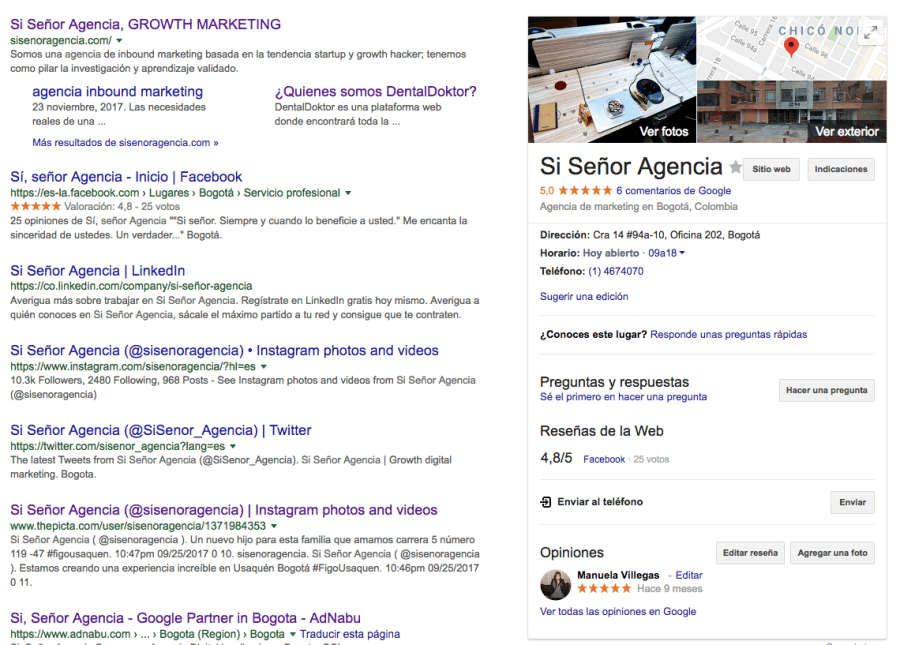Open the Facebook link under Reseñas de la Web

(604, 459)
